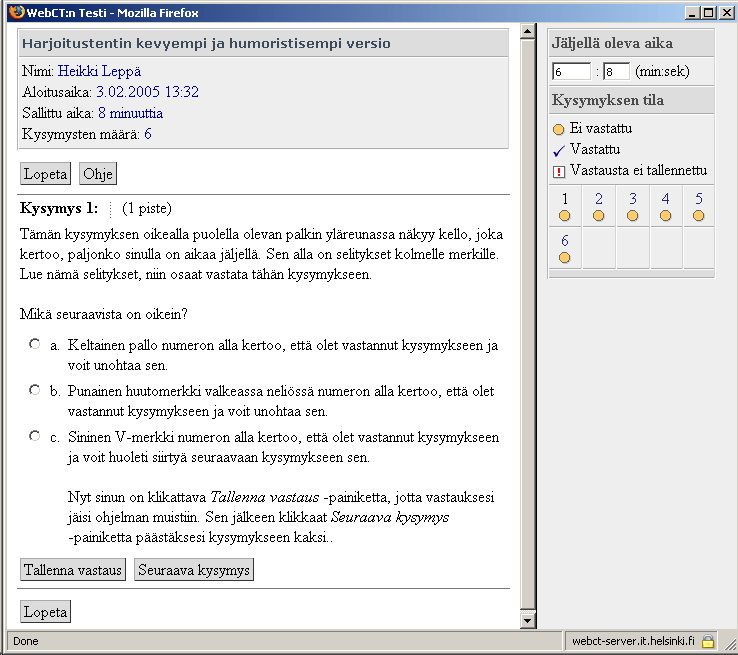Screen dimensions: 738x655
Task: Click the minutes remaining field
Action: point(571,72)
